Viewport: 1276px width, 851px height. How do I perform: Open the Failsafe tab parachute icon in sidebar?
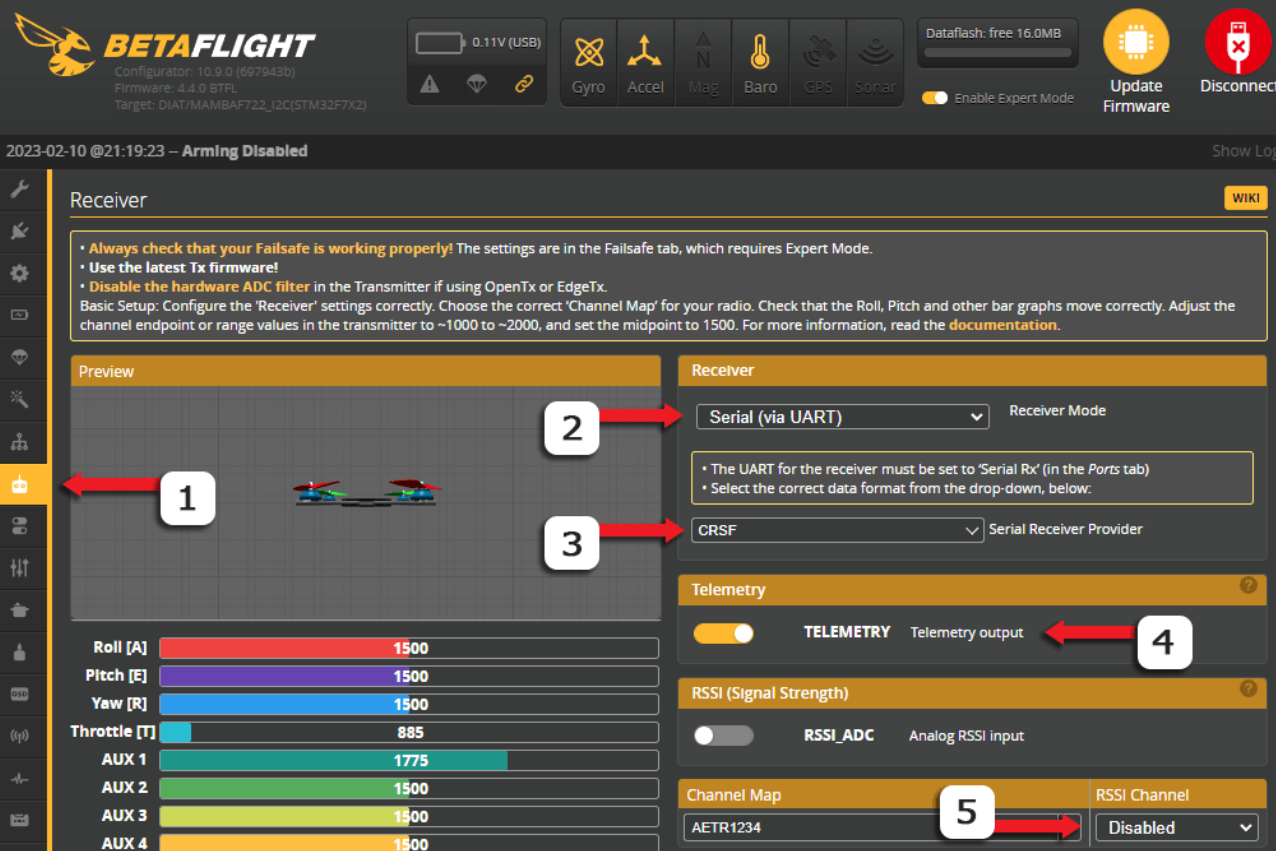click(20, 357)
